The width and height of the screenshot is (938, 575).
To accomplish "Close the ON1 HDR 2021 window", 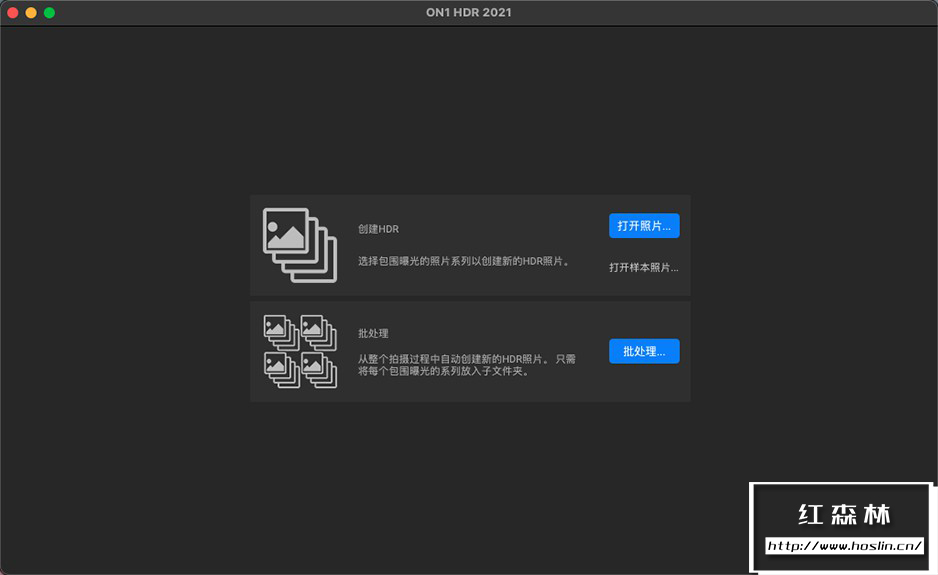I will pyautogui.click(x=13, y=13).
